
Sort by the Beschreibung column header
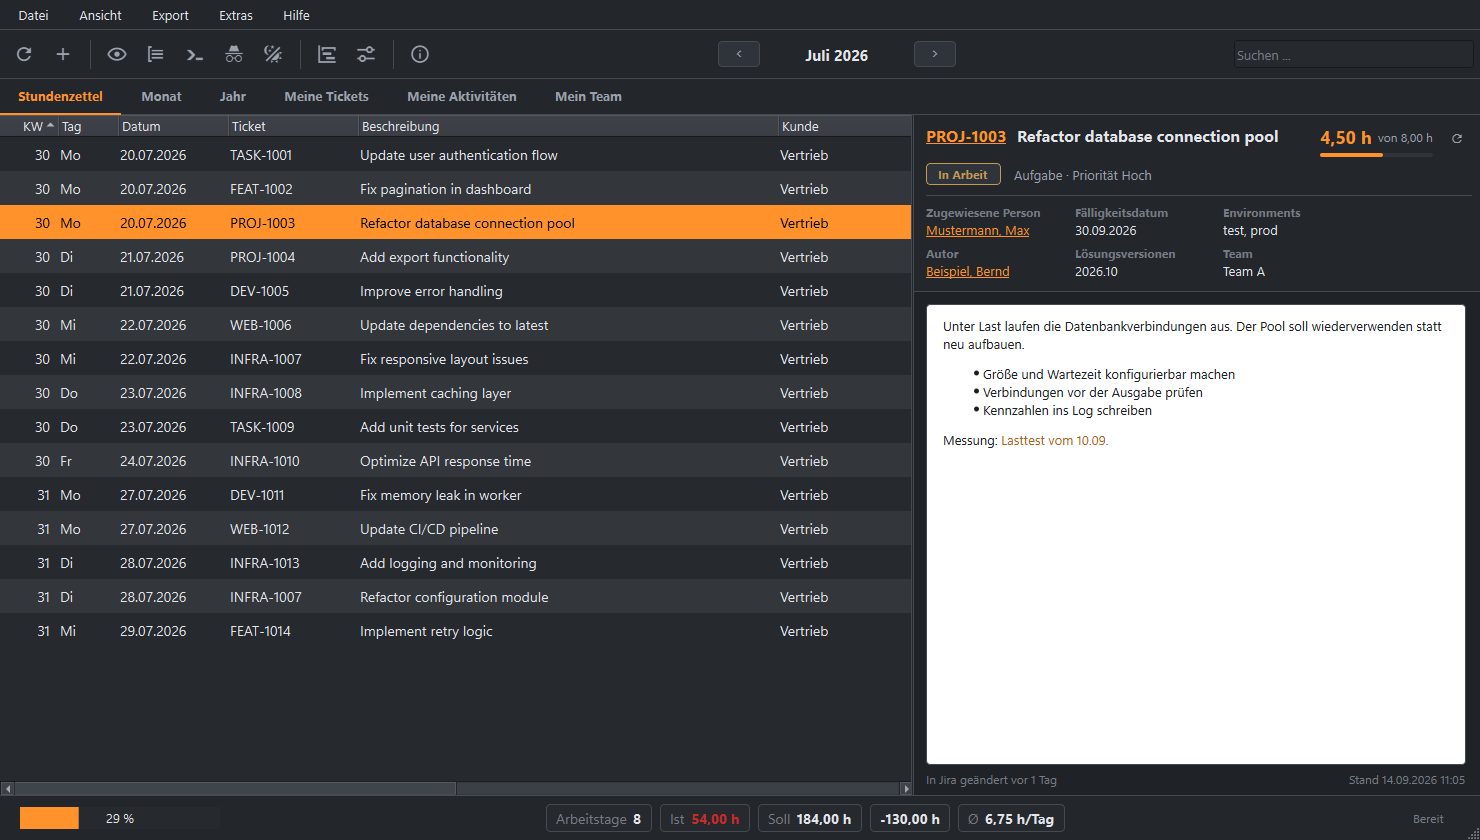(x=568, y=126)
